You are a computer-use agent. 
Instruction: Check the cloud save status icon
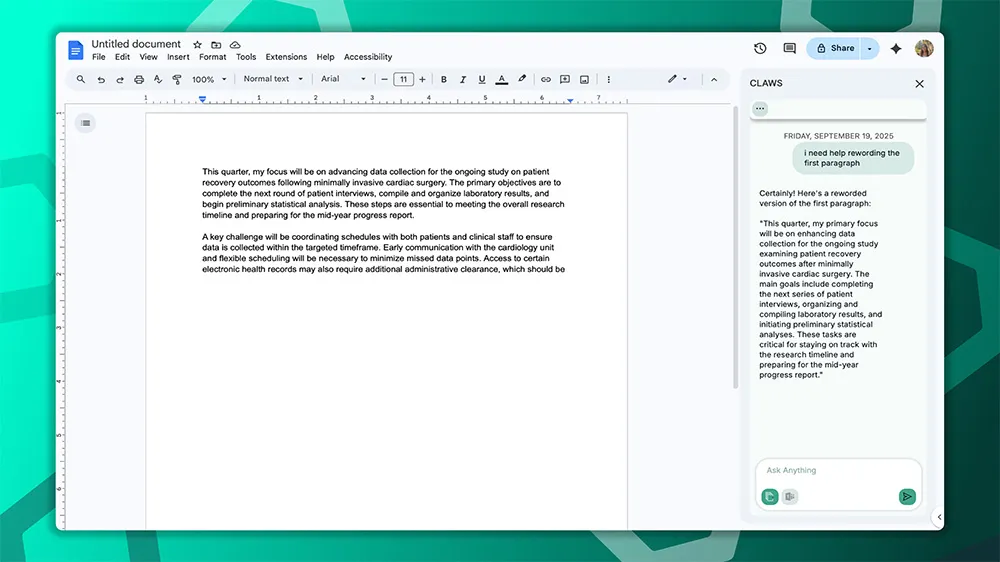(235, 45)
